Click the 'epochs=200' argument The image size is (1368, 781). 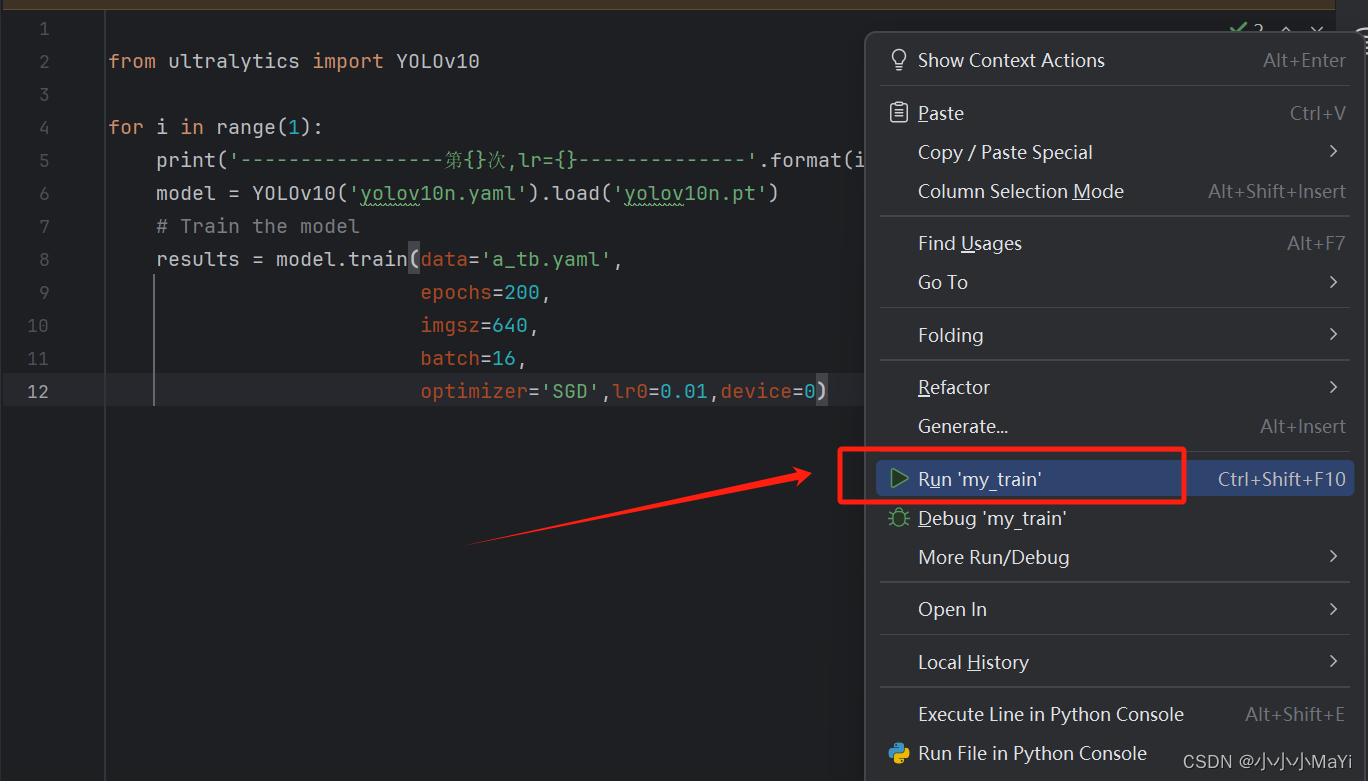(480, 292)
